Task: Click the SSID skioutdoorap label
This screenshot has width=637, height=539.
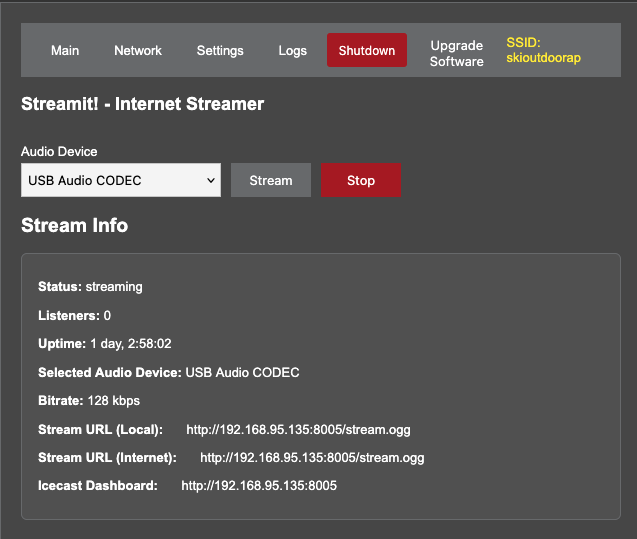Action: [543, 50]
